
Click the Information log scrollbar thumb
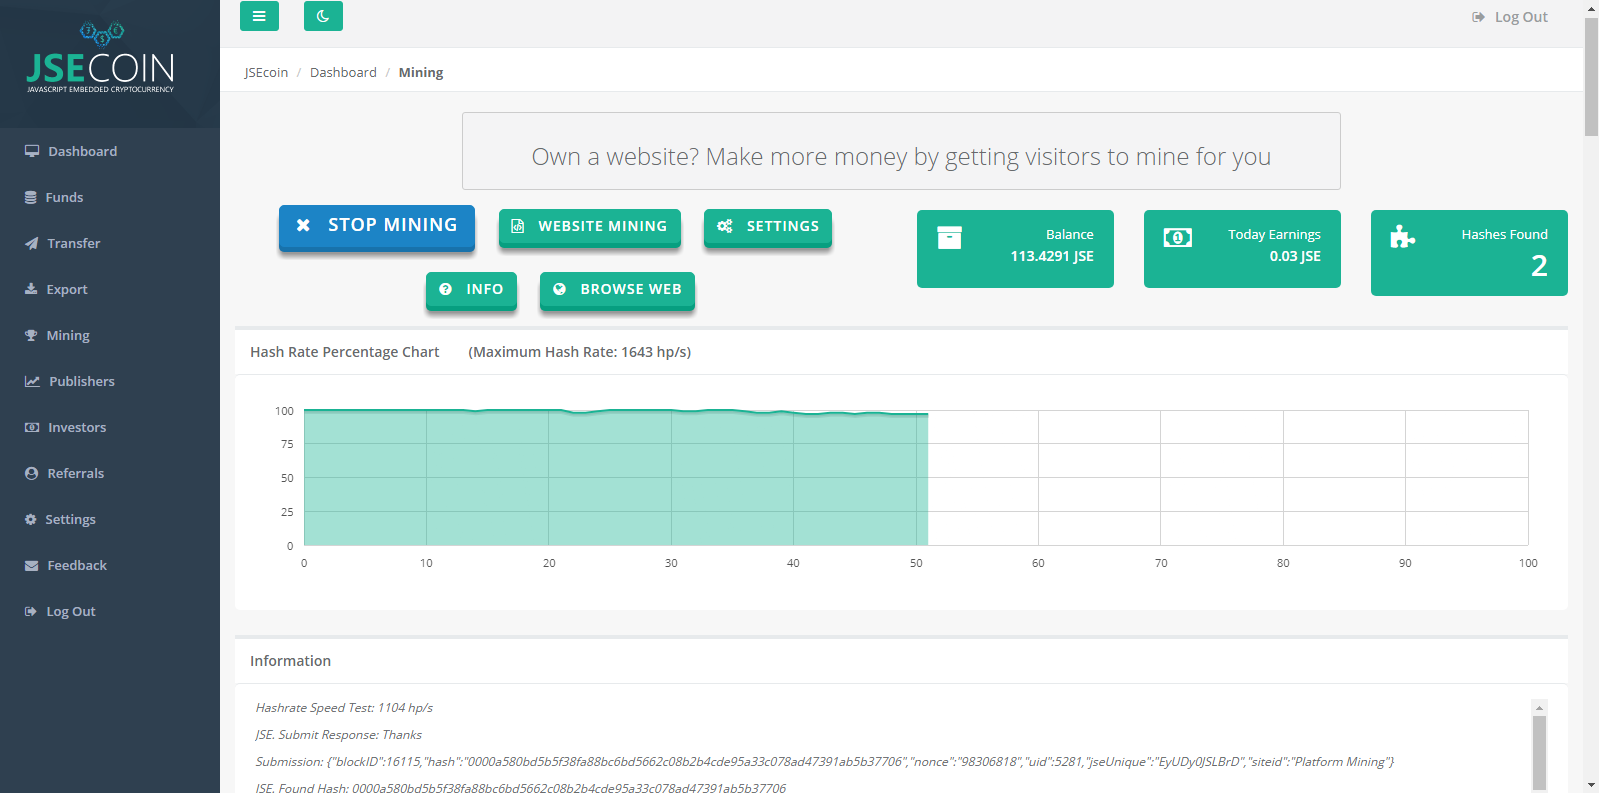pos(1540,753)
